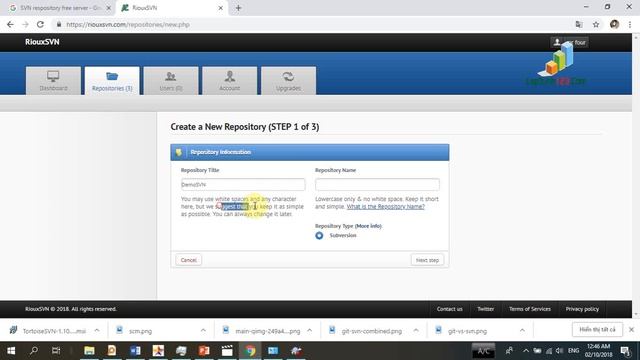The height and width of the screenshot is (360, 640).
Task: Open the Contact us footer link
Action: [x=449, y=309]
